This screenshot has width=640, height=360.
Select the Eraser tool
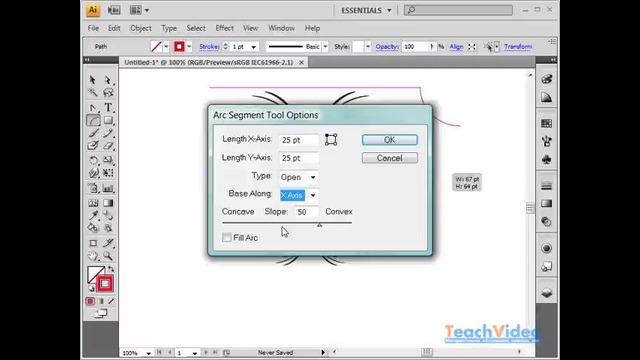click(108, 146)
